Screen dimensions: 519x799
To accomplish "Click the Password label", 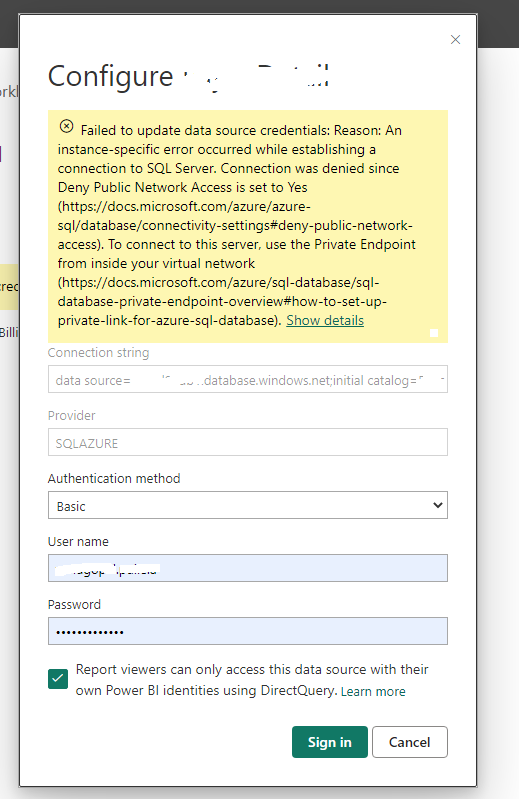I will [74, 604].
